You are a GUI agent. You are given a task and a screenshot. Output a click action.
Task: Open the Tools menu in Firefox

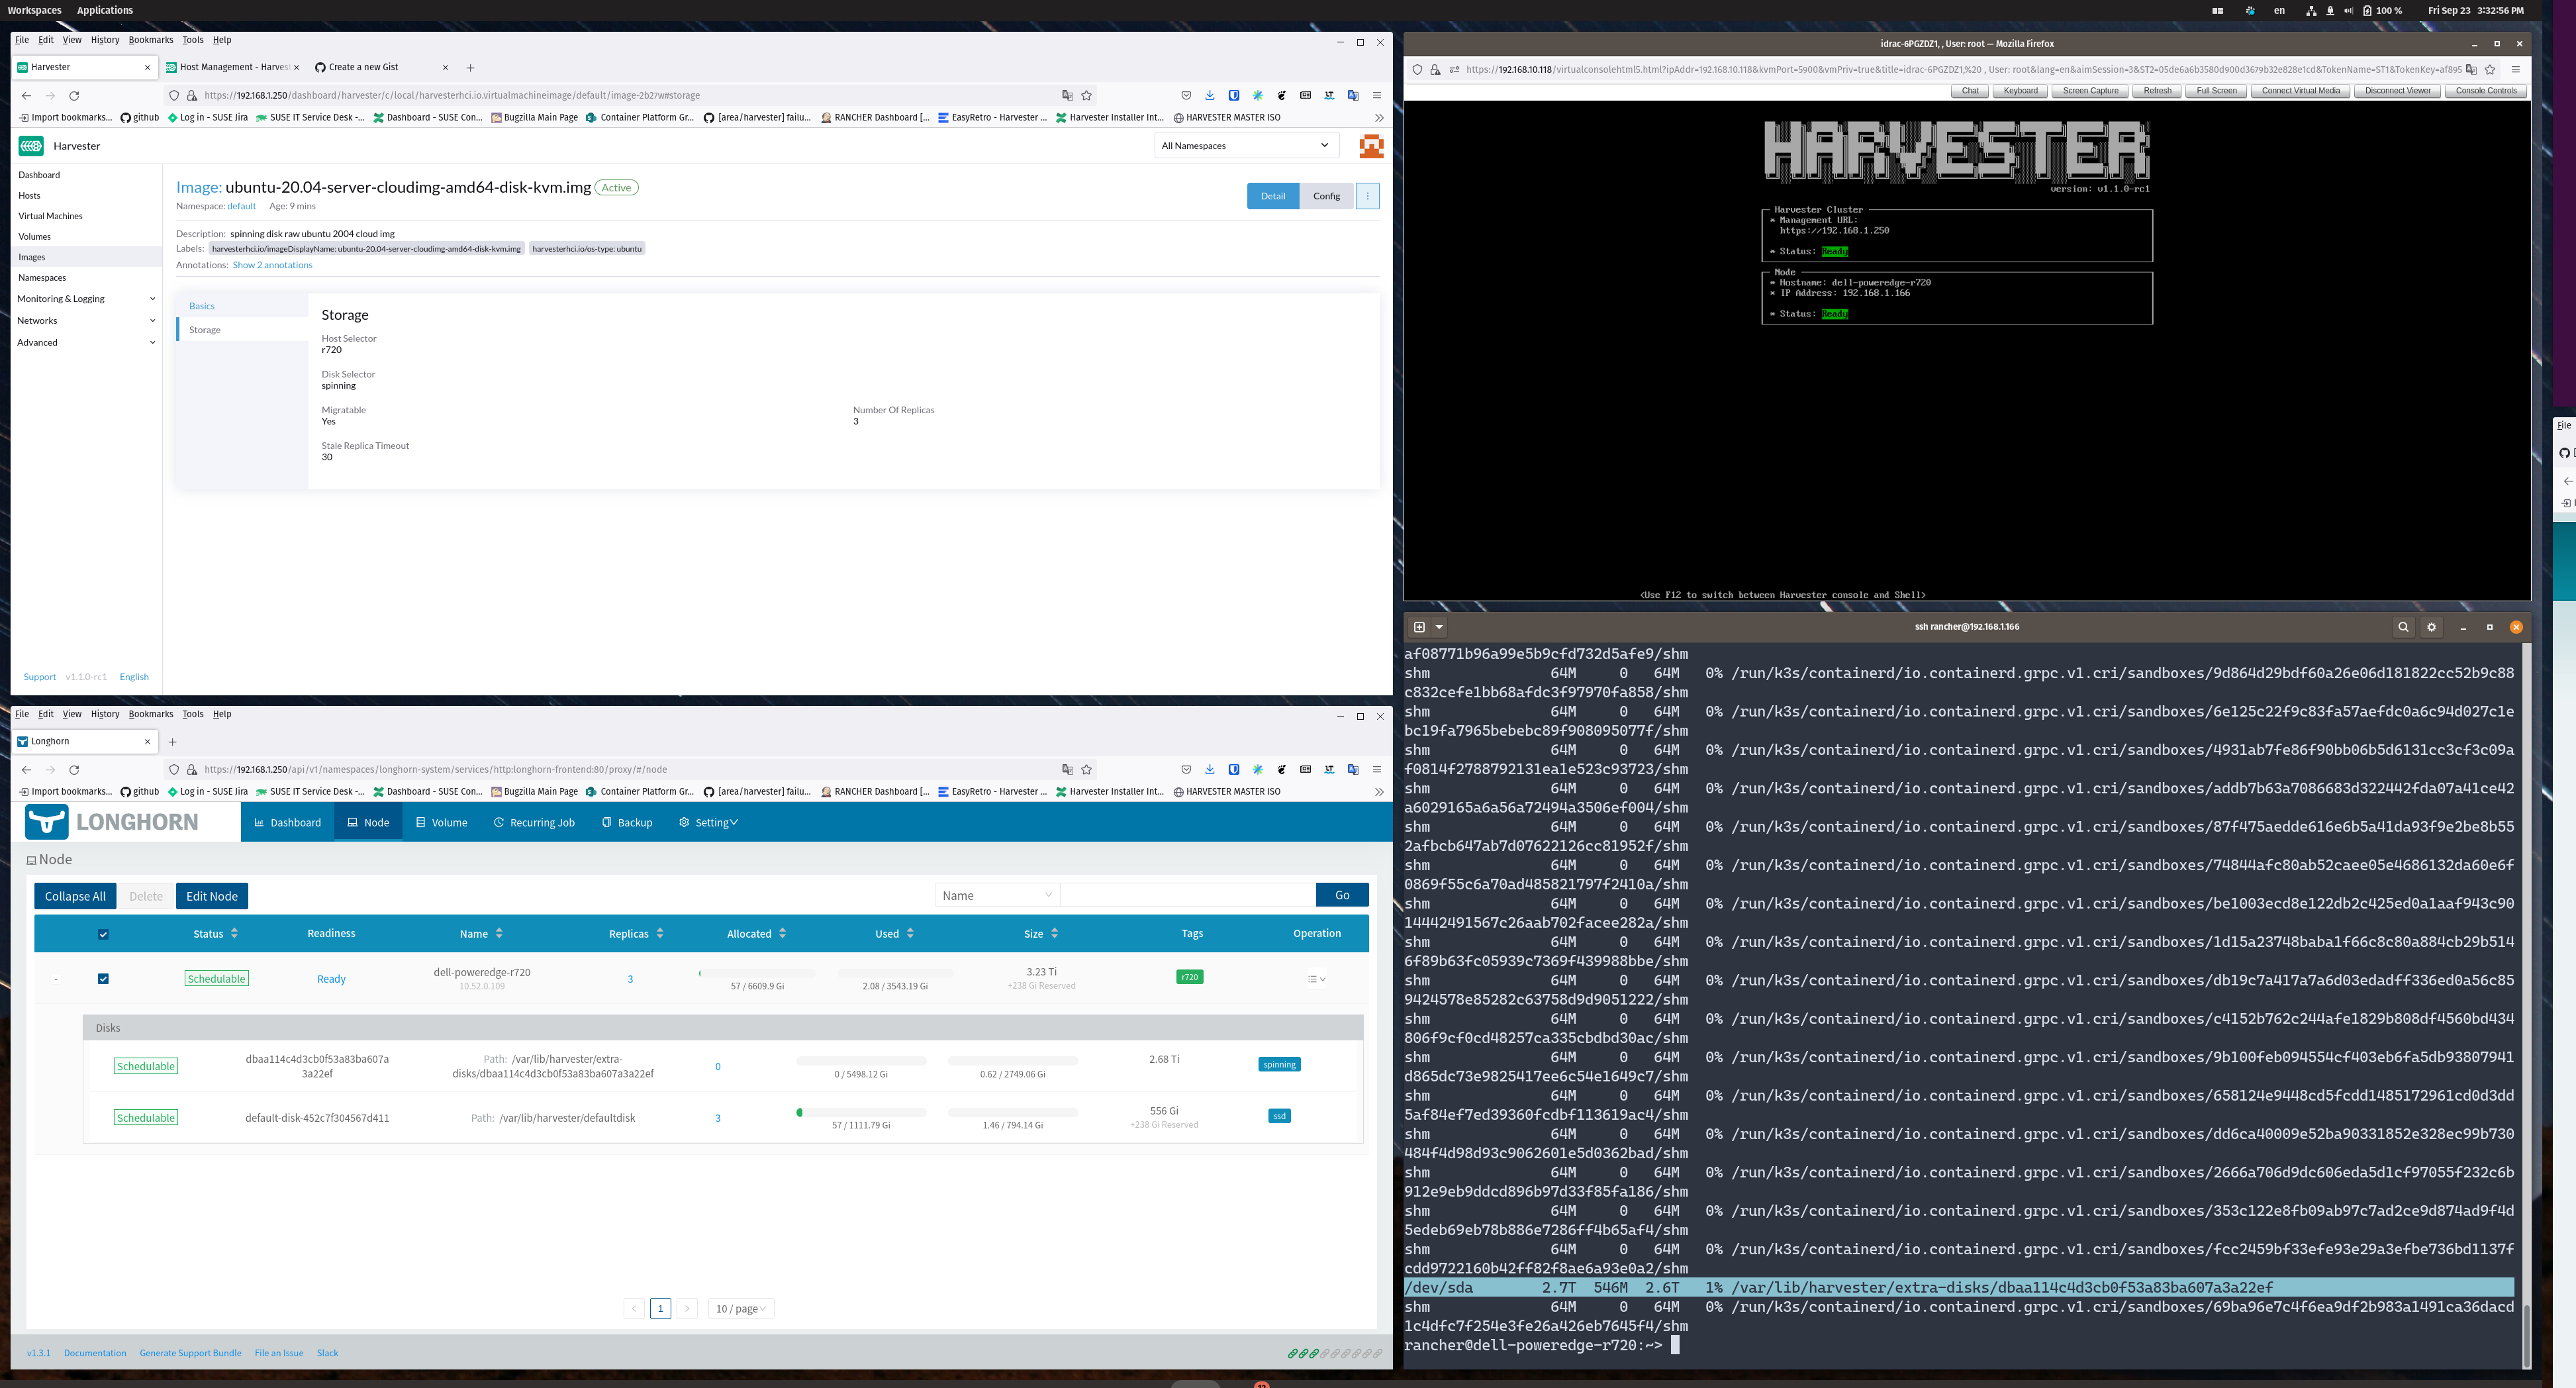tap(192, 40)
